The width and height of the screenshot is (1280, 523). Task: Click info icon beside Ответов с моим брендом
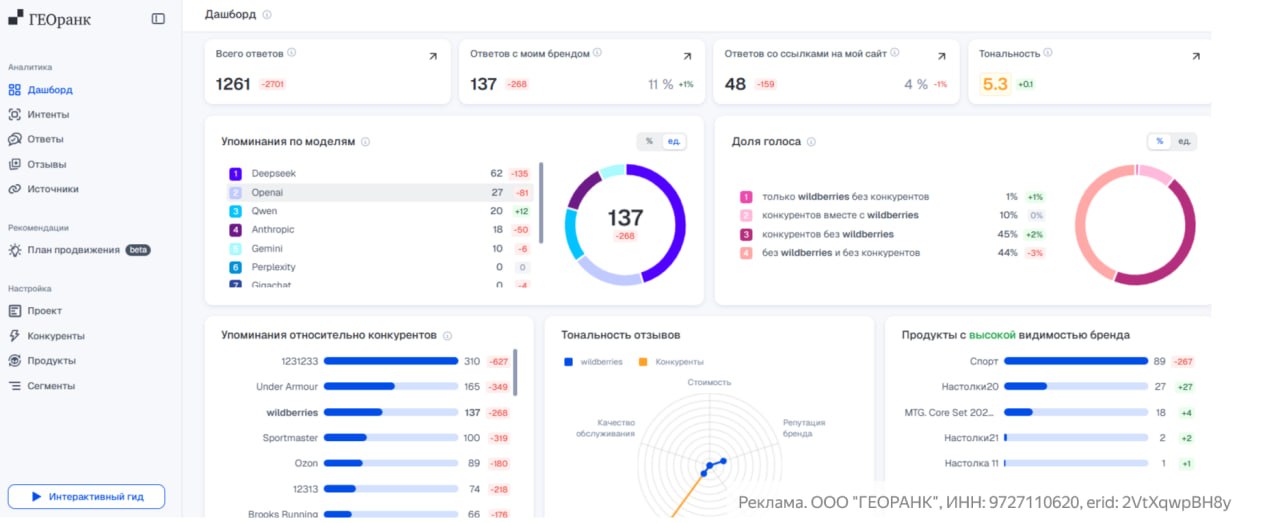pos(598,53)
